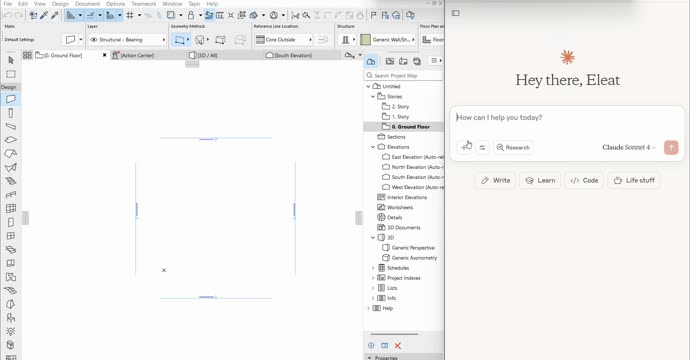Click the Undo arrow in the toolbar

pyautogui.click(x=7, y=15)
